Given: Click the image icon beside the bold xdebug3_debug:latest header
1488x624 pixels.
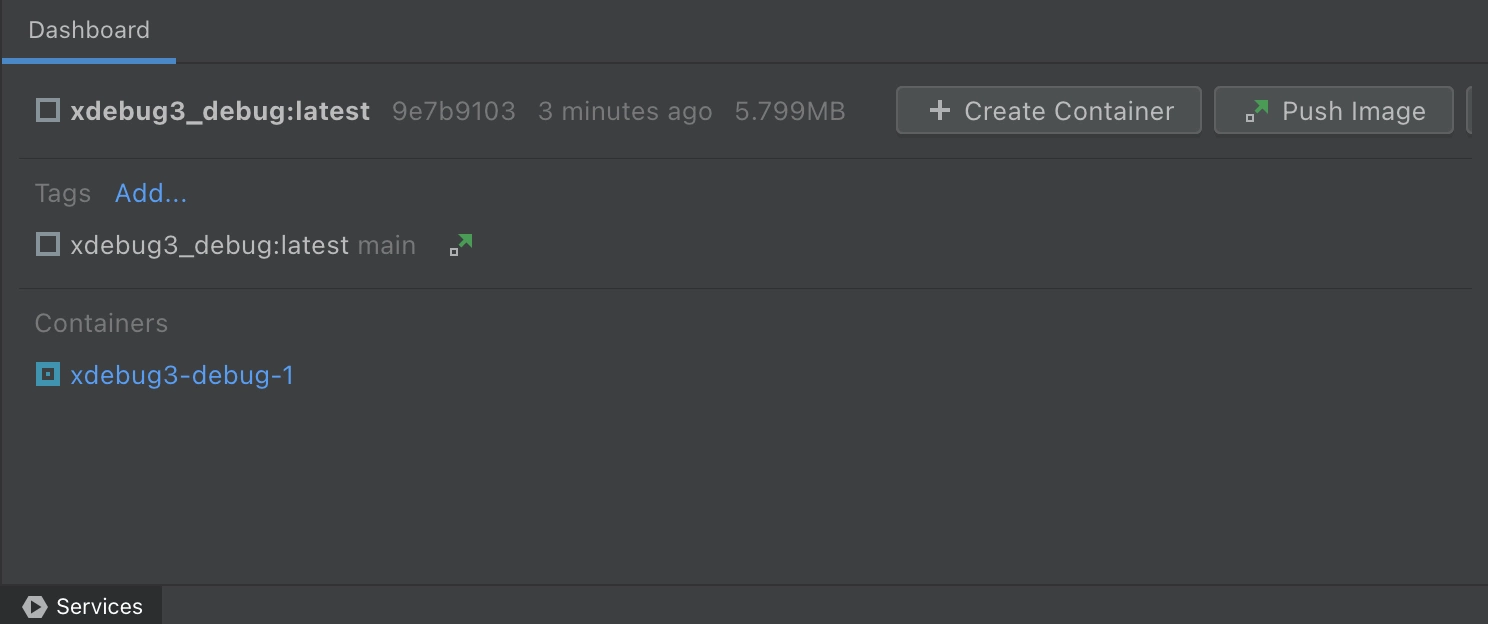Looking at the screenshot, I should point(48,110).
